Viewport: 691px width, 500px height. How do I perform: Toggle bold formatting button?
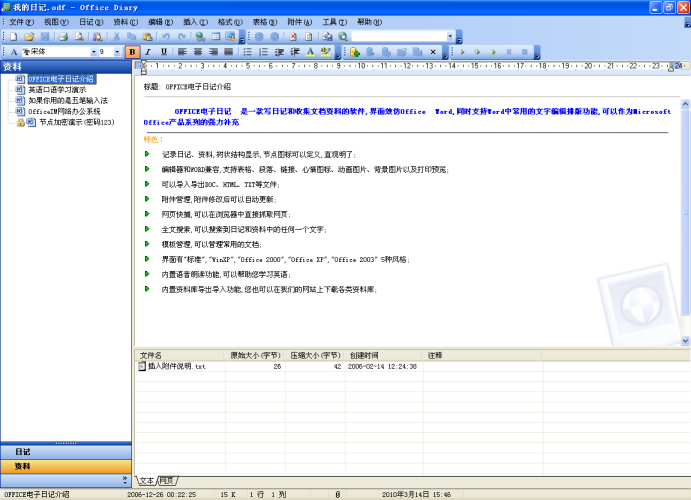132,52
